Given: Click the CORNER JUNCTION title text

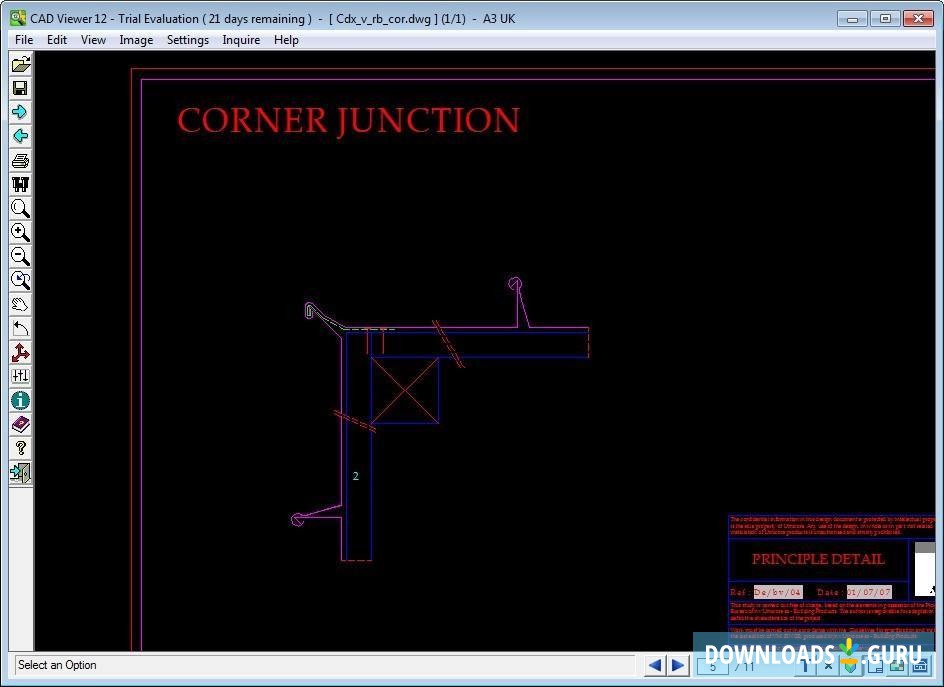Looking at the screenshot, I should click(349, 120).
